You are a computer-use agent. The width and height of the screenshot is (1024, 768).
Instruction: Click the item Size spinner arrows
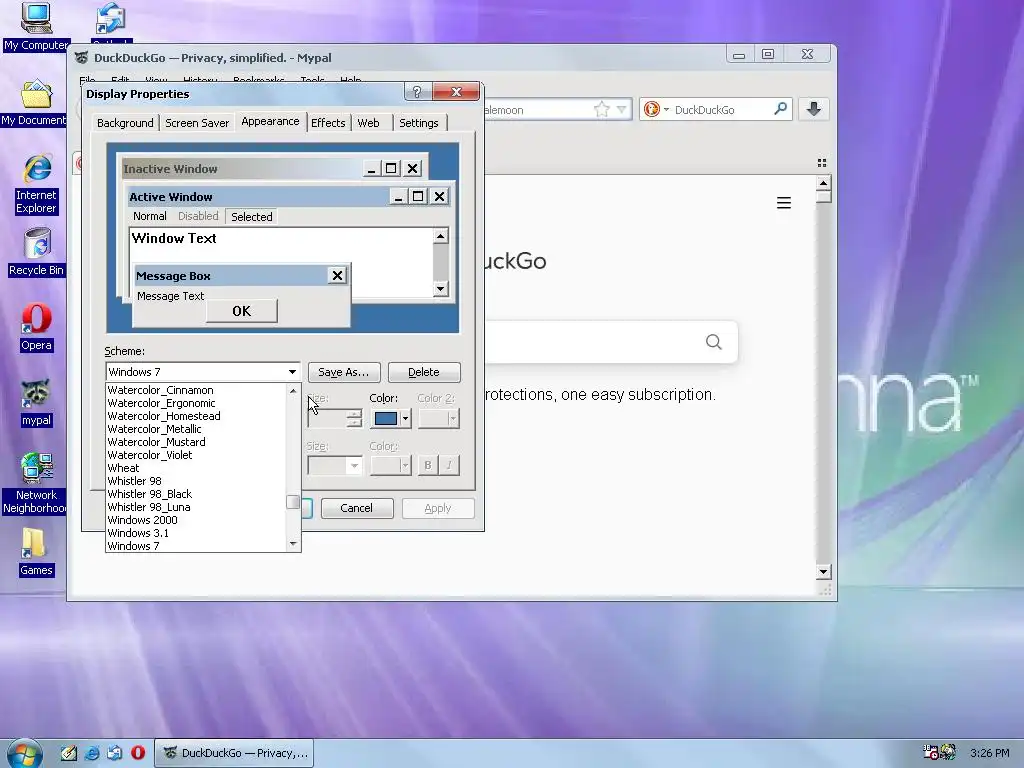354,419
